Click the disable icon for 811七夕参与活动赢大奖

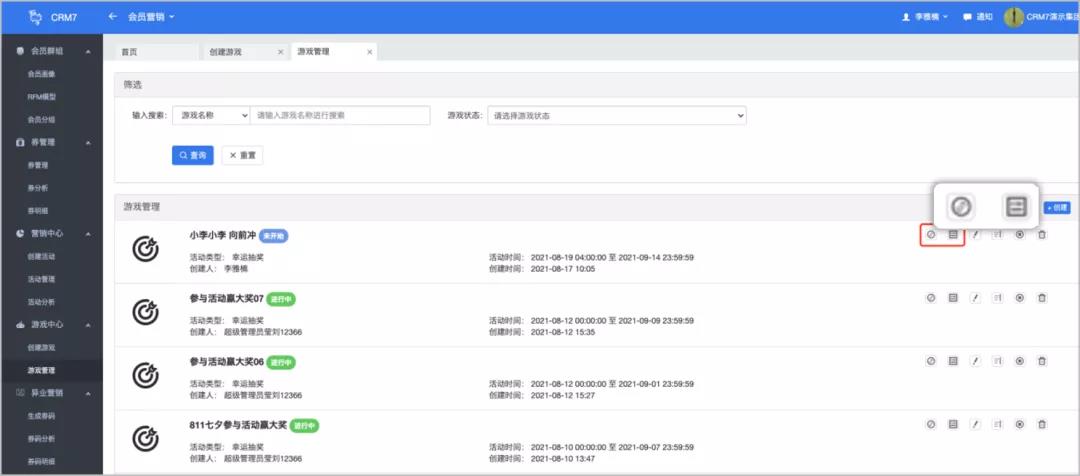tap(931, 424)
